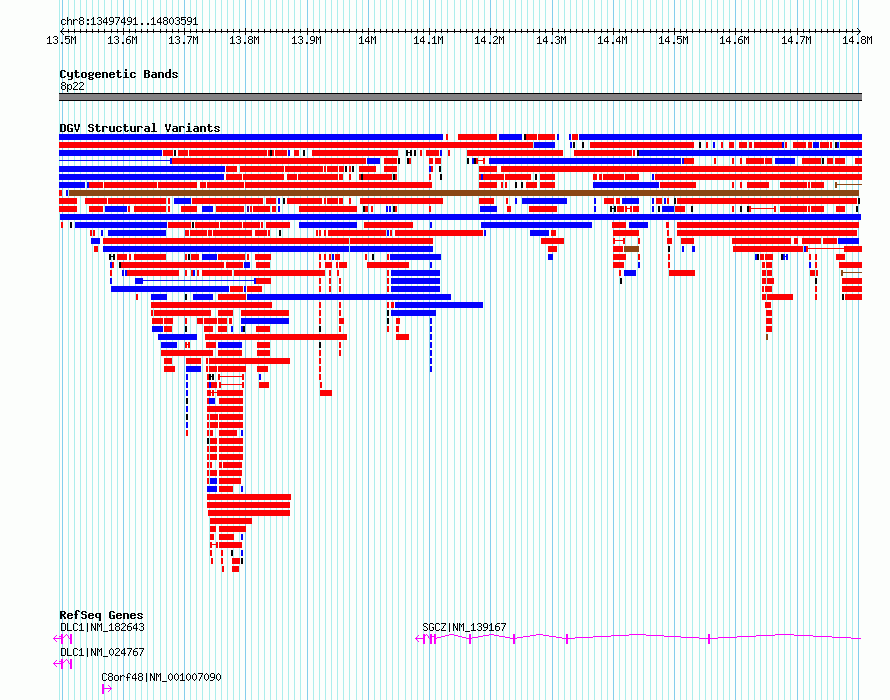Click the 14.8M ruler label
Screen dimensions: 890x700
pyautogui.click(x=857, y=40)
